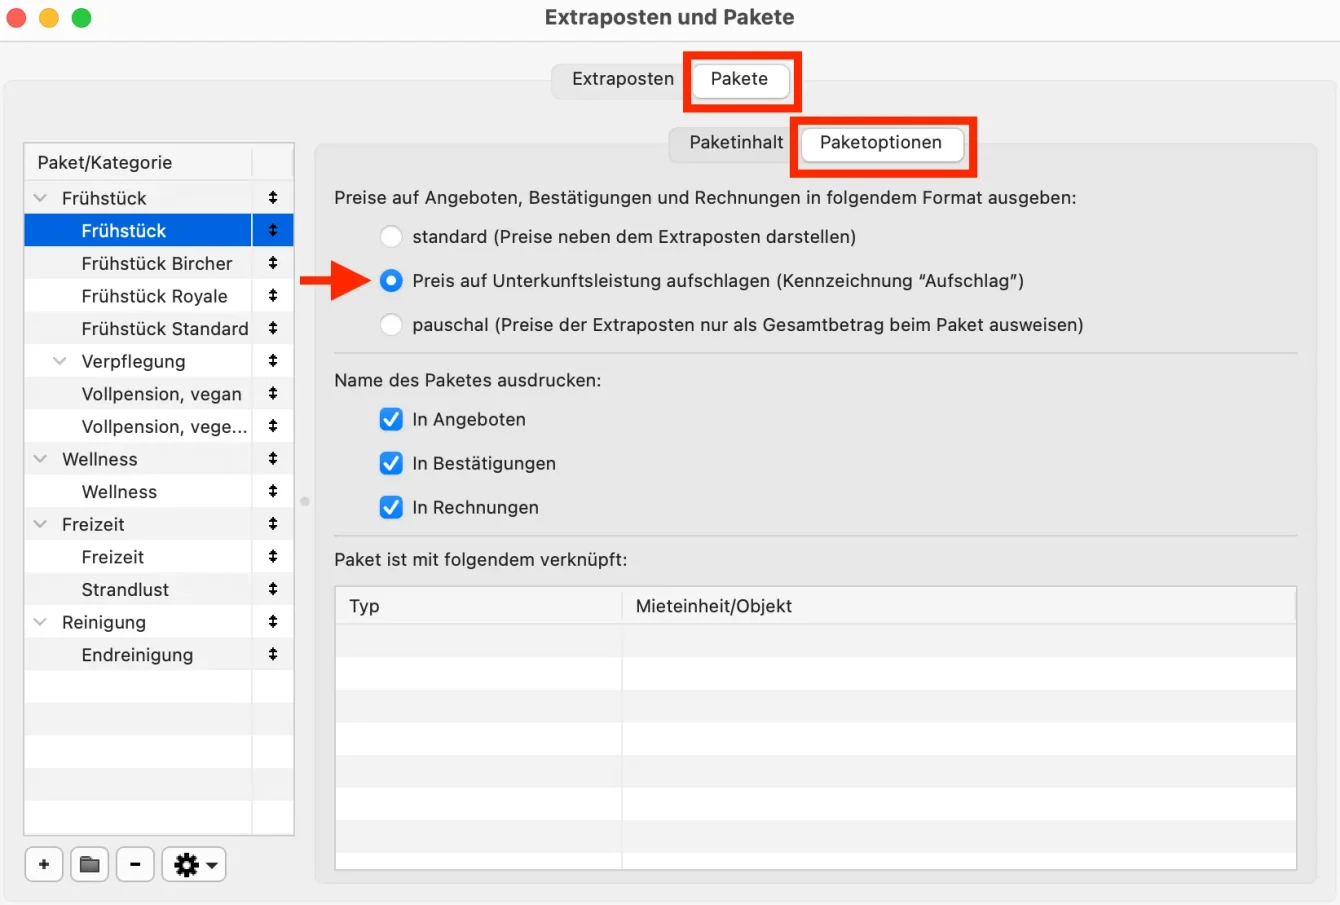Select the standard price format option
Image resolution: width=1340 pixels, height=905 pixels.
point(391,237)
